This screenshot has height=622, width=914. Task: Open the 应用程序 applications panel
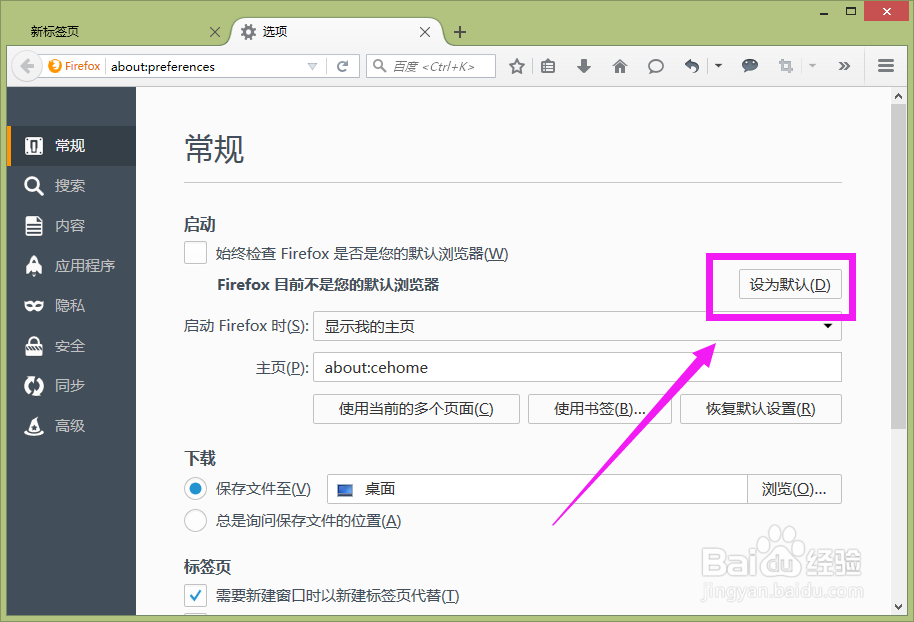coord(72,266)
